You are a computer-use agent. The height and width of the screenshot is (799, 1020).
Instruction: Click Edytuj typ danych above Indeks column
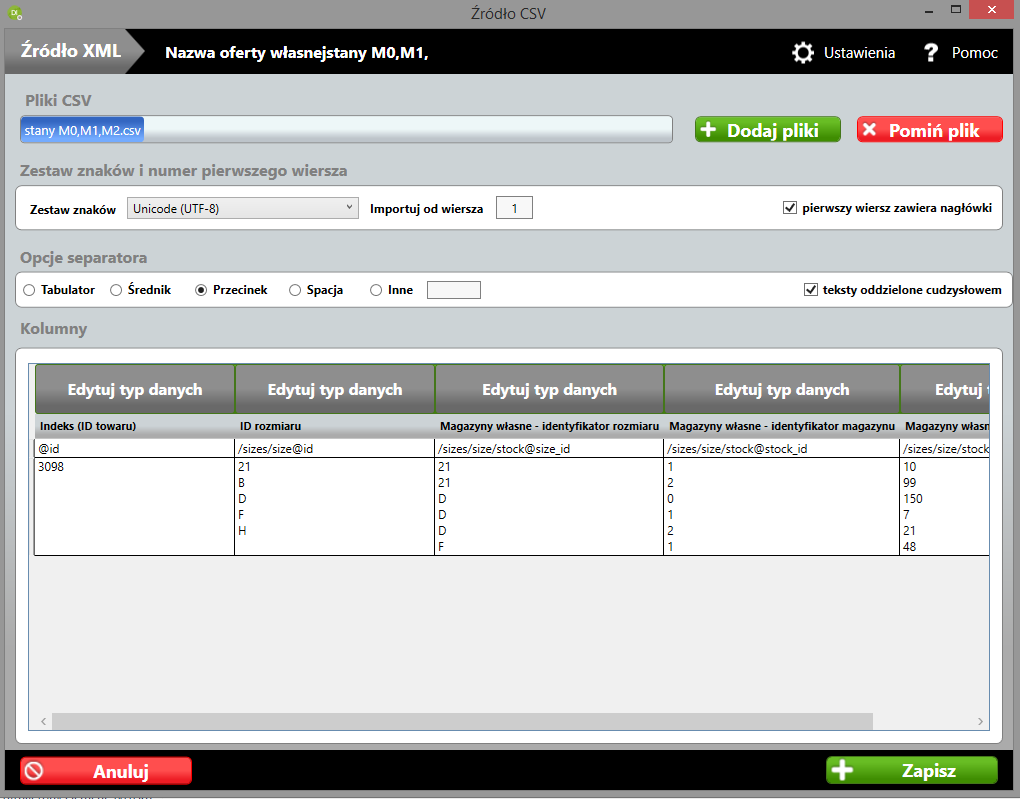coord(135,390)
